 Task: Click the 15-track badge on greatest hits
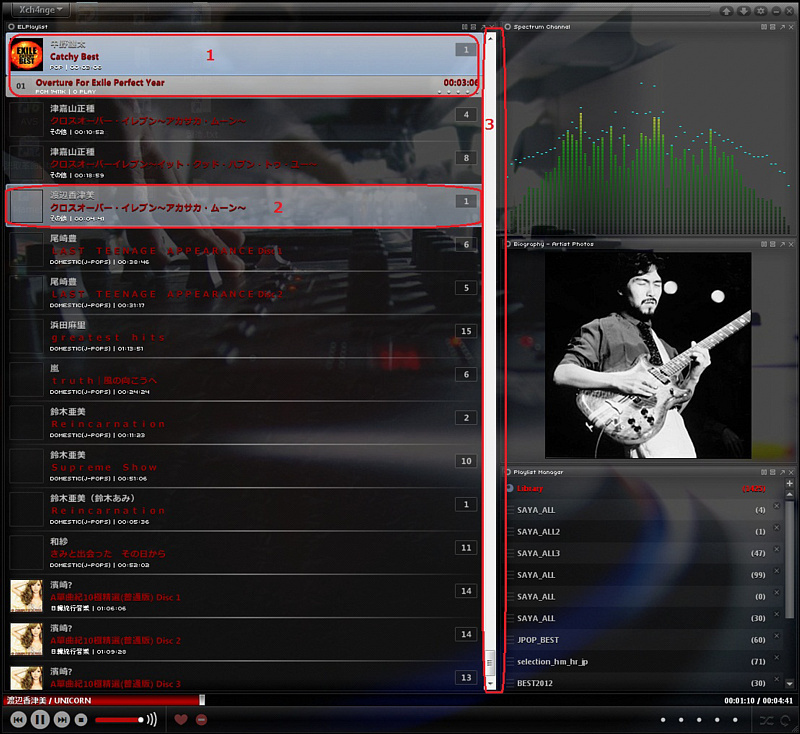[466, 331]
